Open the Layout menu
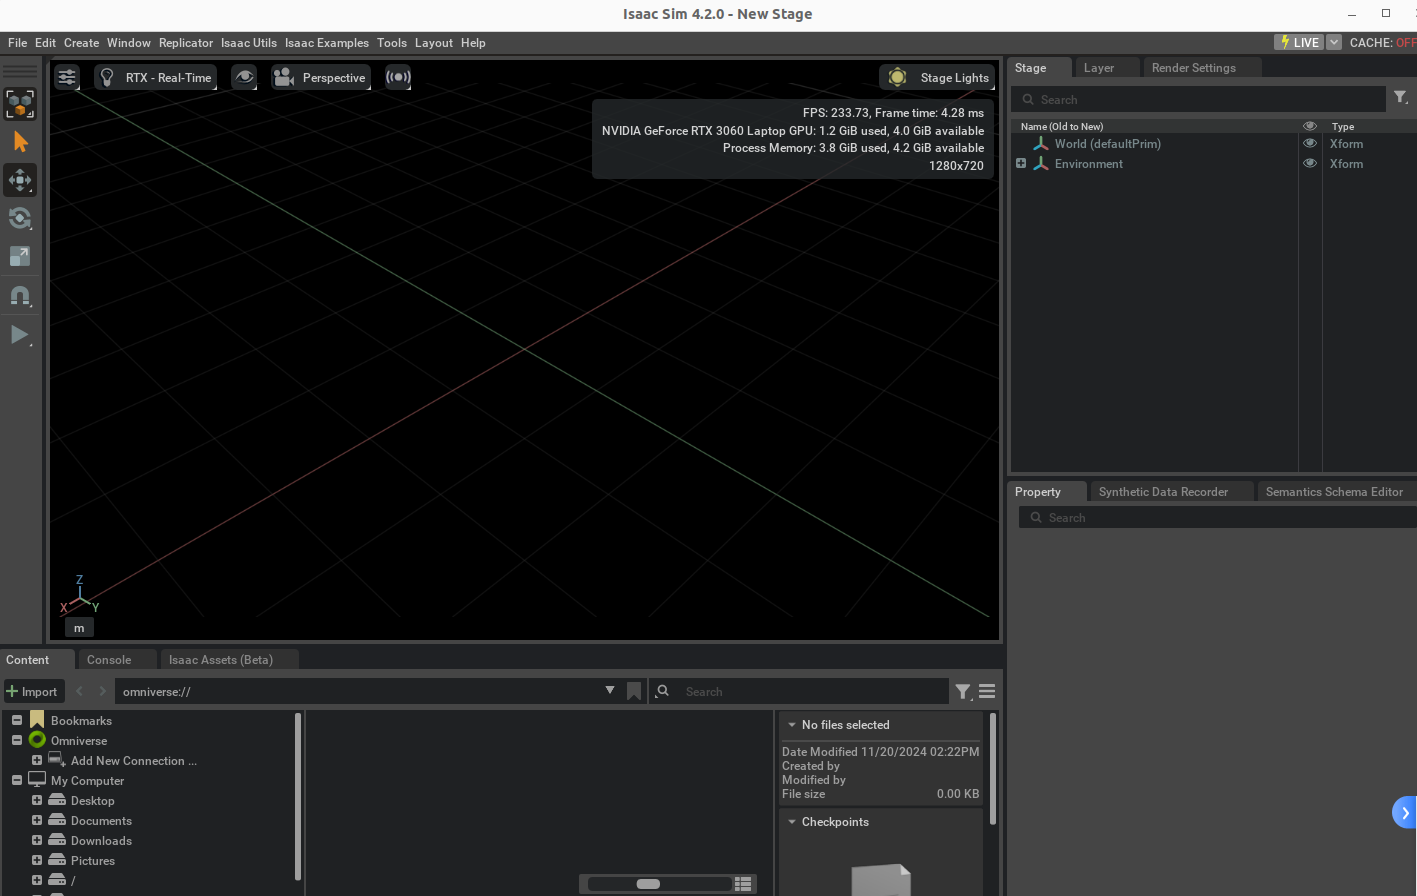1417x896 pixels. (434, 43)
